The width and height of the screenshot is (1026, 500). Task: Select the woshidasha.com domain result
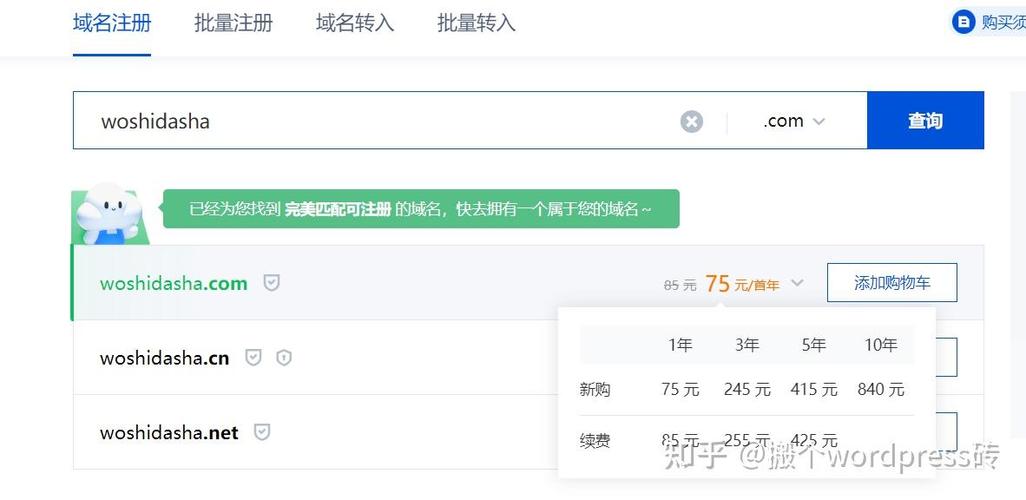(173, 283)
